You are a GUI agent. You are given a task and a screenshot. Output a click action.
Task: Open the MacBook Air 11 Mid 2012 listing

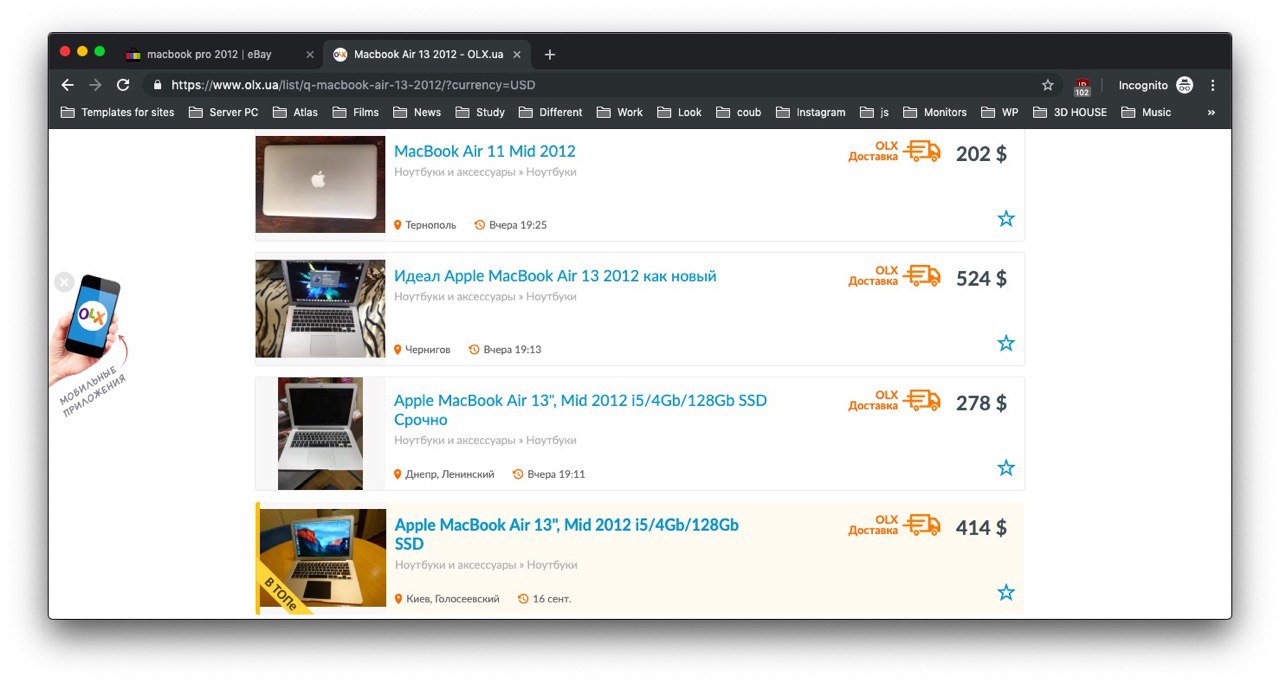tap(485, 151)
